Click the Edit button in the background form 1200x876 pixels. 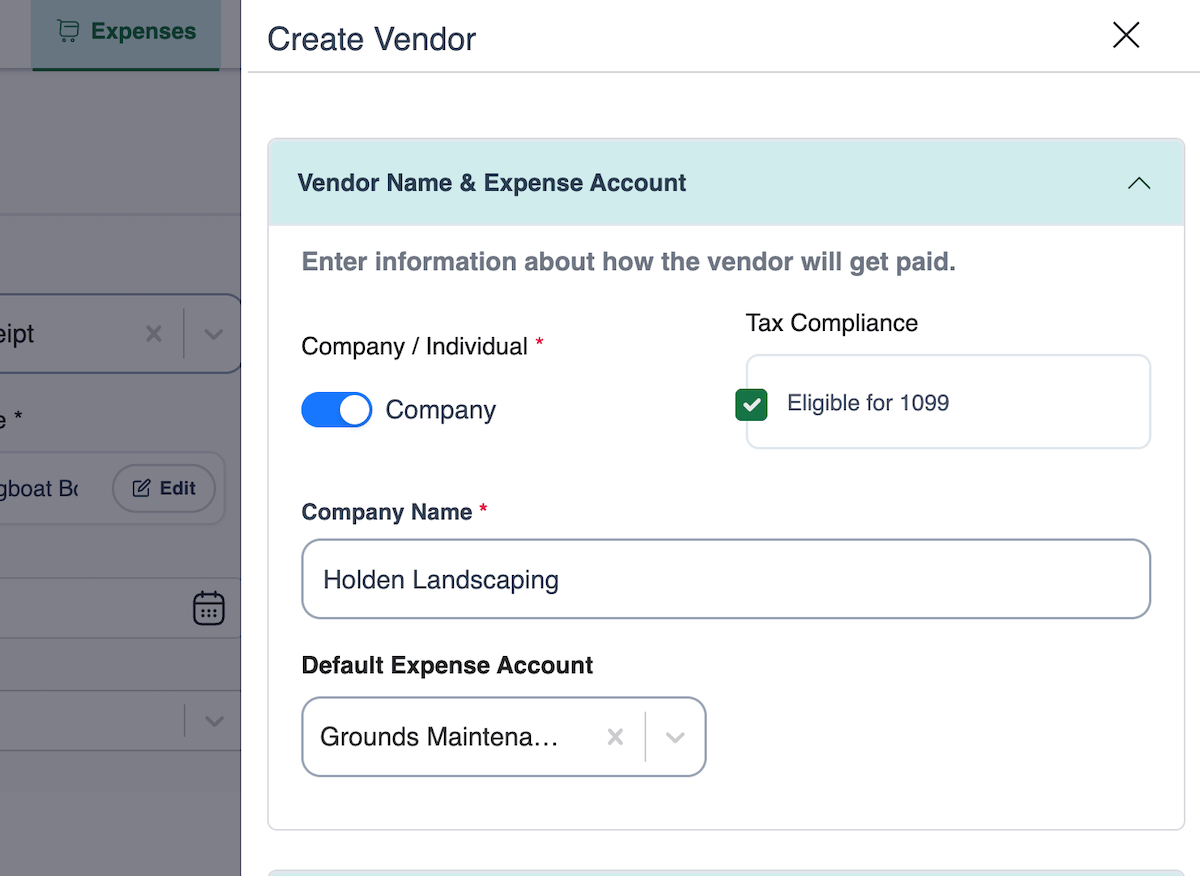[x=164, y=488]
